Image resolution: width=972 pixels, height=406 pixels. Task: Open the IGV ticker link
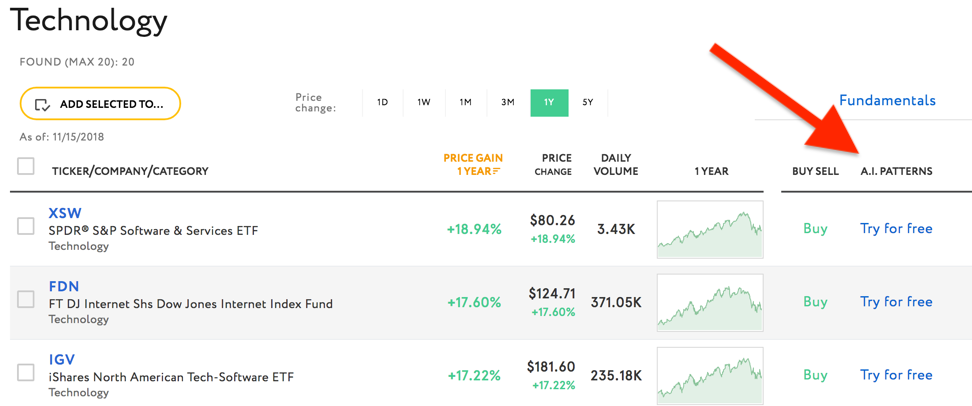click(x=62, y=360)
